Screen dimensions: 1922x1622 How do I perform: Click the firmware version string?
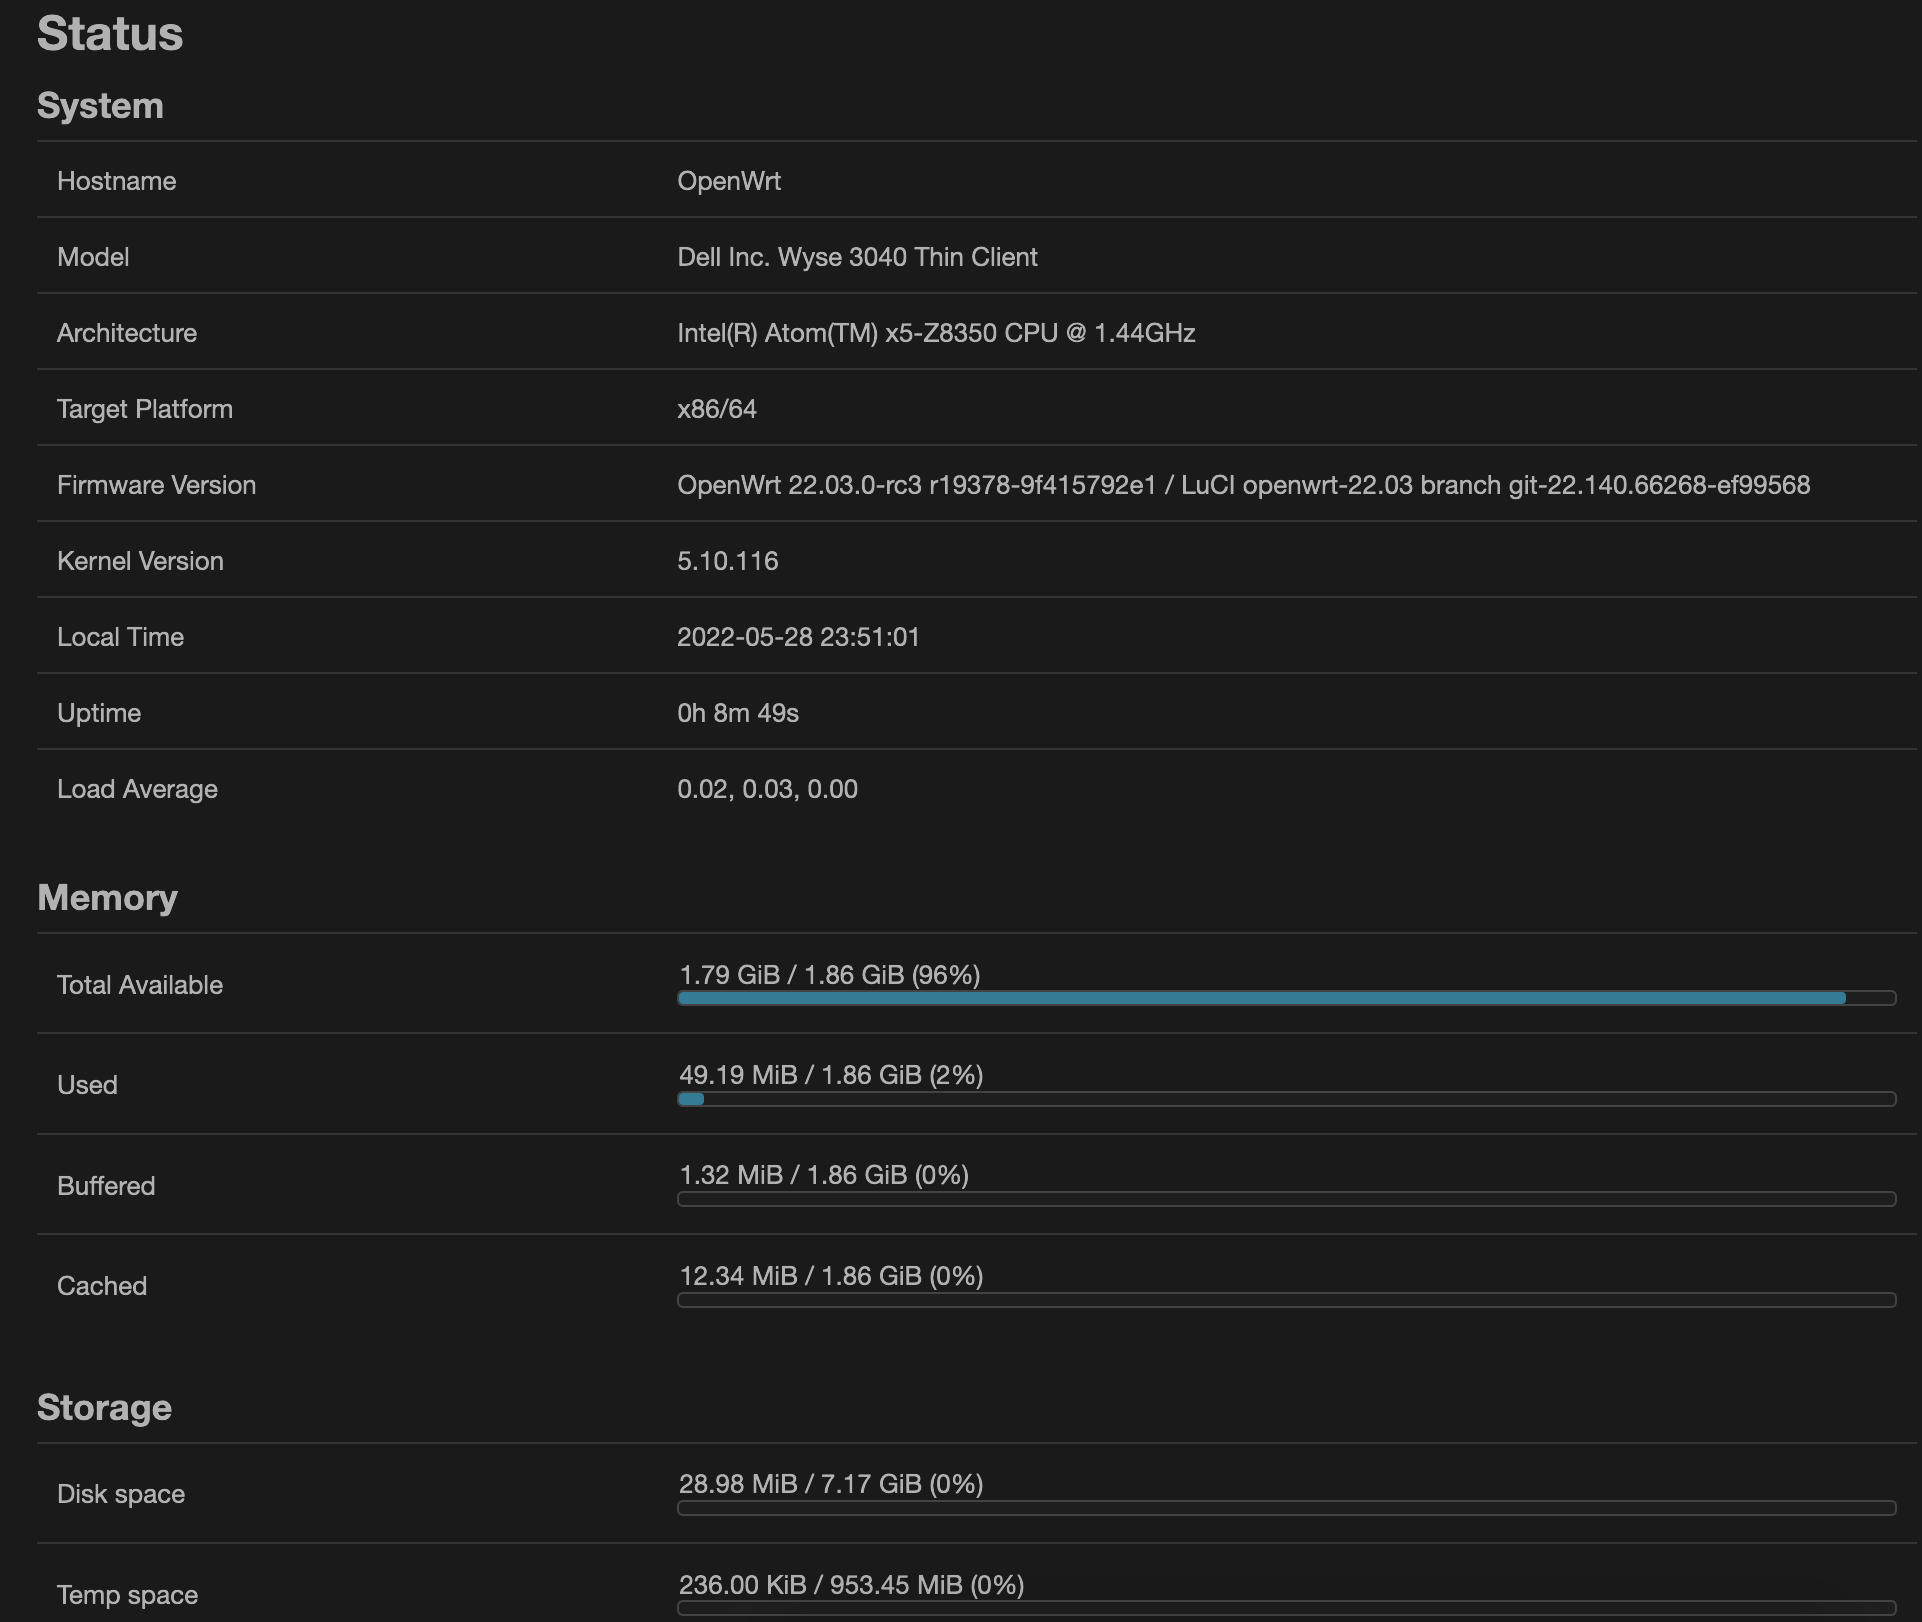[1243, 485]
